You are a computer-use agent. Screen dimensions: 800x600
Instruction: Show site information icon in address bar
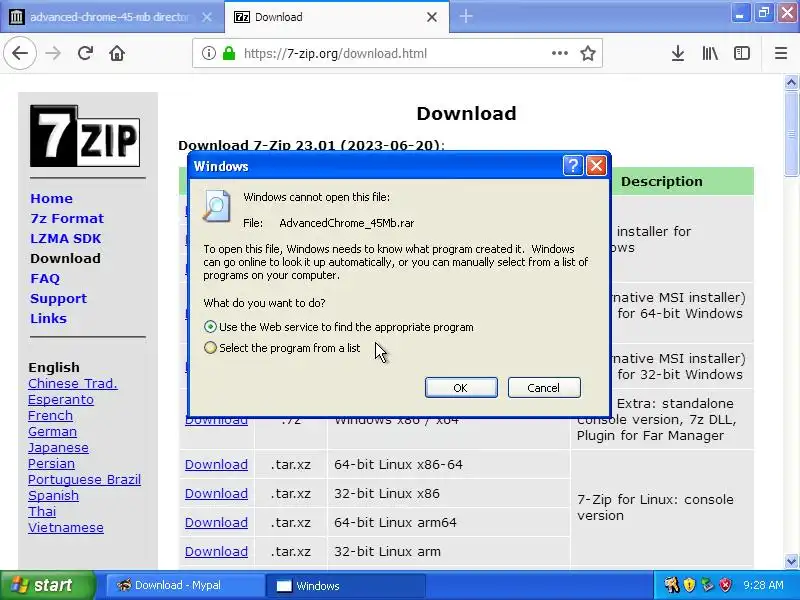pos(208,53)
